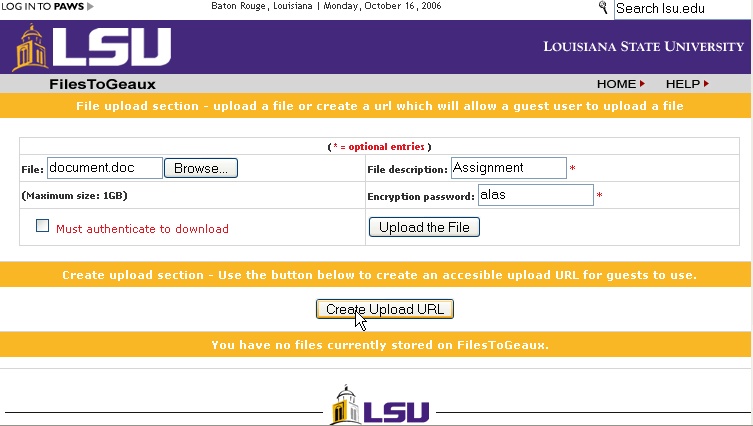Click the search magnifier icon
Viewport: 753px width, 426px height.
click(x=603, y=7)
